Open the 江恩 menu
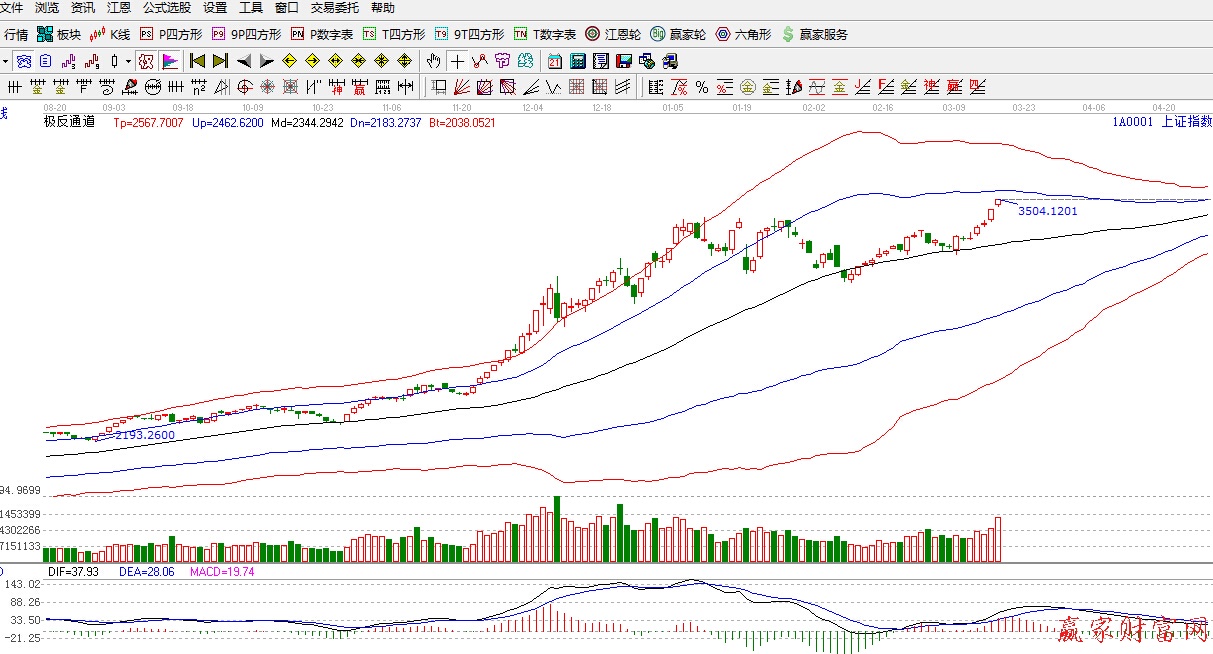Image resolution: width=1213 pixels, height=654 pixels. (118, 8)
